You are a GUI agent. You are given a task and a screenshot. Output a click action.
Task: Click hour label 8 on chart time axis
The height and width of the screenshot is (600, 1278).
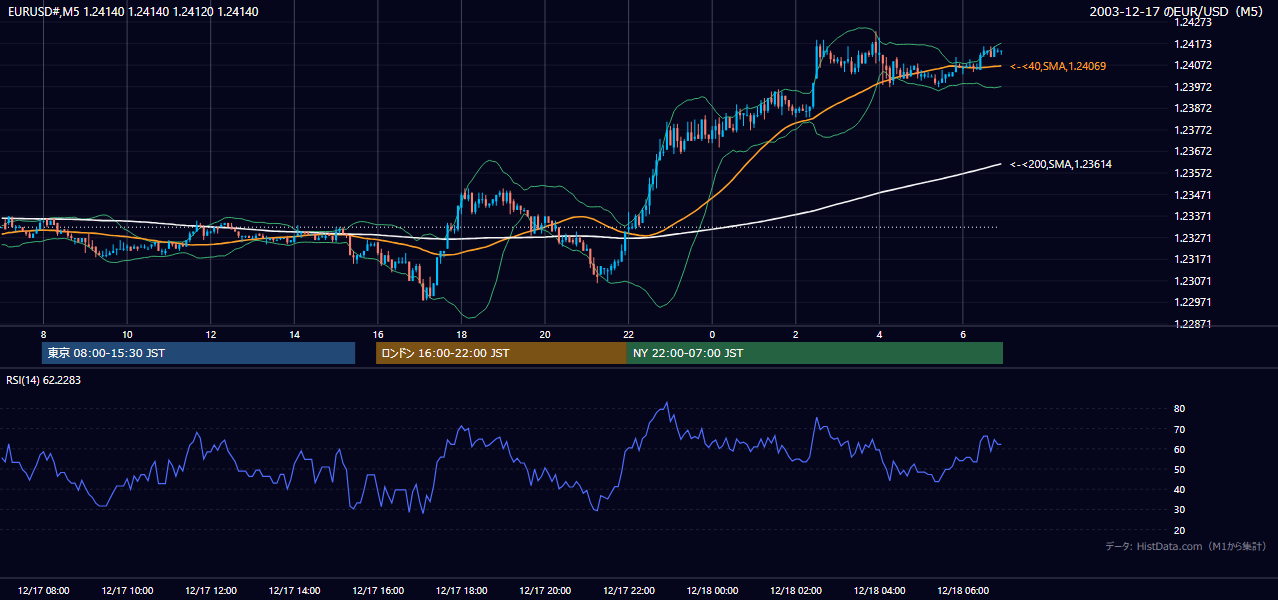43,334
